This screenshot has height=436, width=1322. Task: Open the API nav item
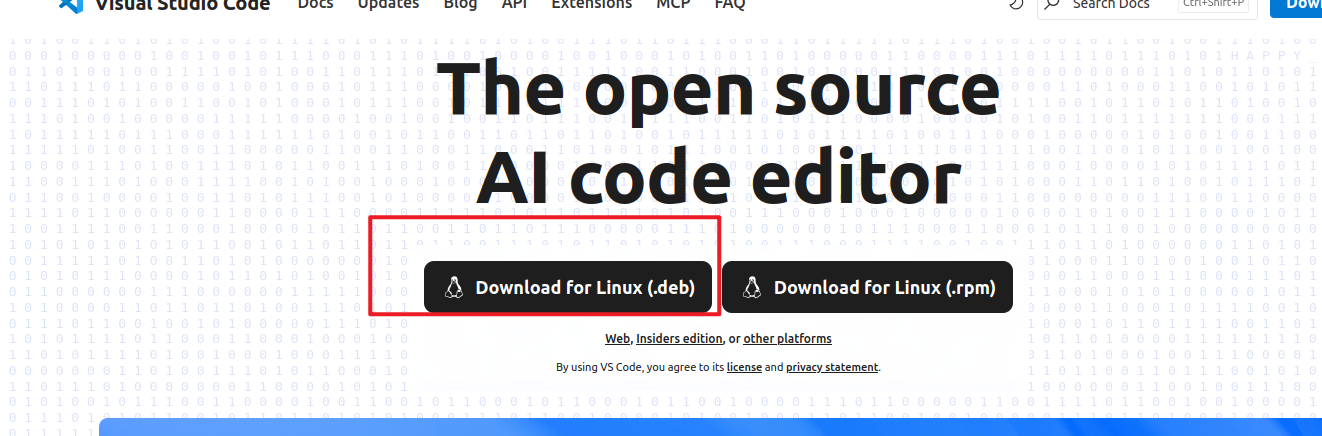pyautogui.click(x=514, y=4)
